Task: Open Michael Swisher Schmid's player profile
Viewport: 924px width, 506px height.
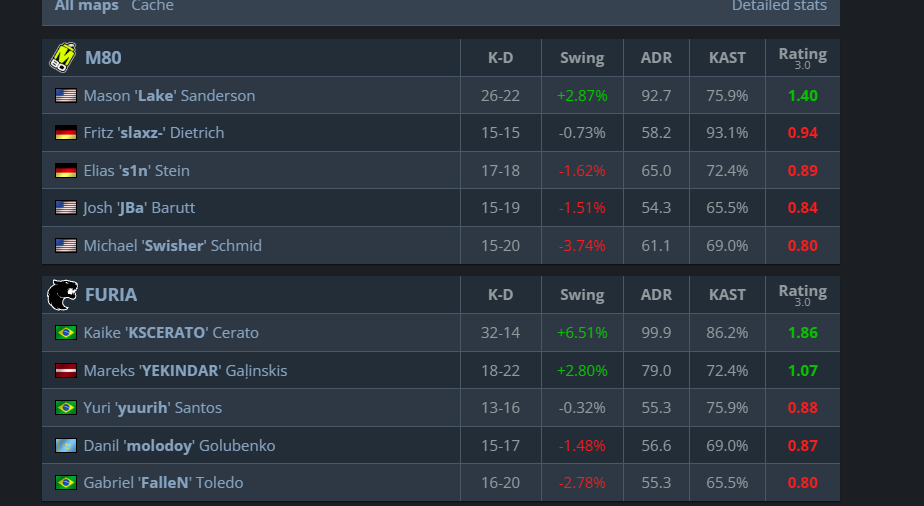Action: pyautogui.click(x=173, y=246)
